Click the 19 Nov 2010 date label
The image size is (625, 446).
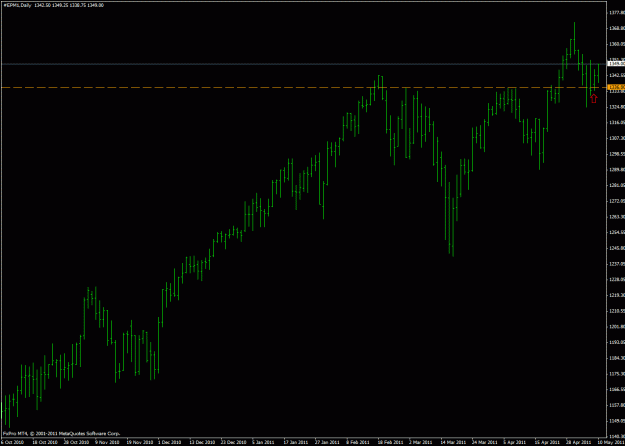point(138,442)
